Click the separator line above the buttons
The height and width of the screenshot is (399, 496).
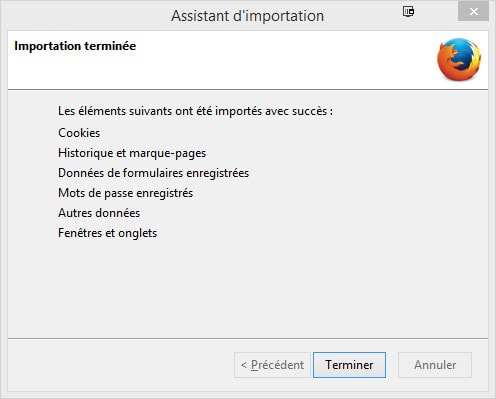(x=248, y=339)
